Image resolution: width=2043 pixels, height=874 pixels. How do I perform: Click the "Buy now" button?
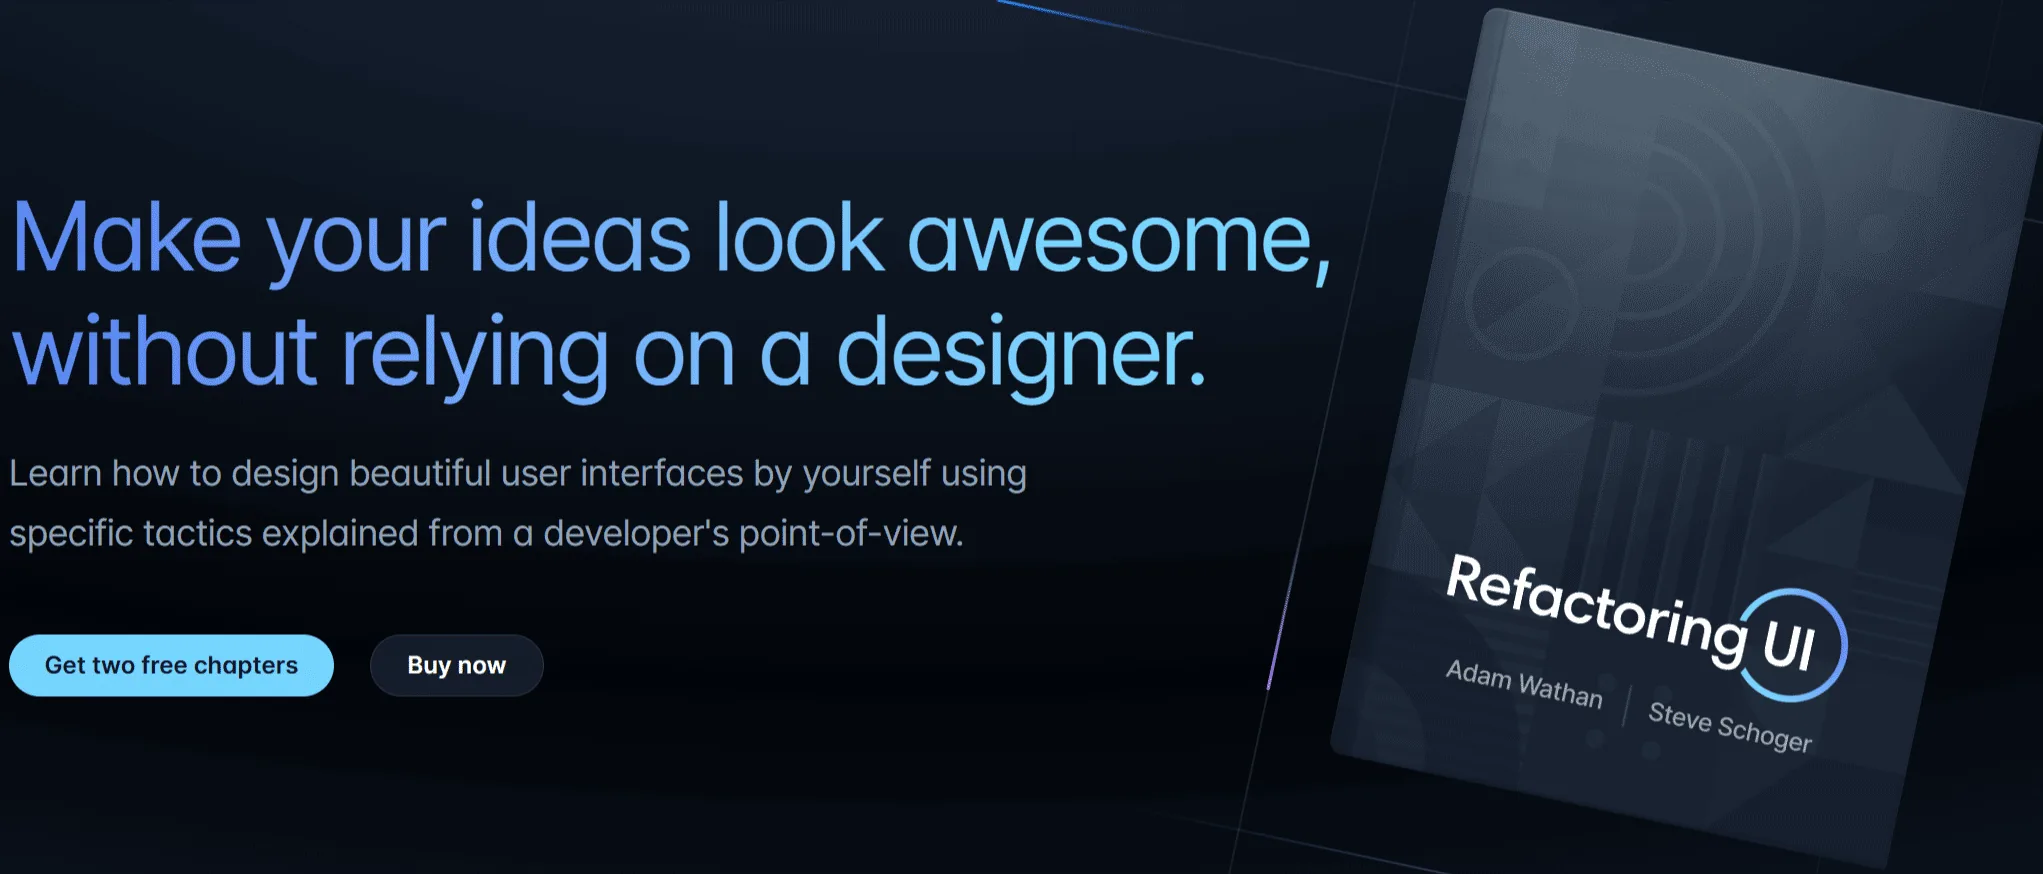[x=456, y=665]
